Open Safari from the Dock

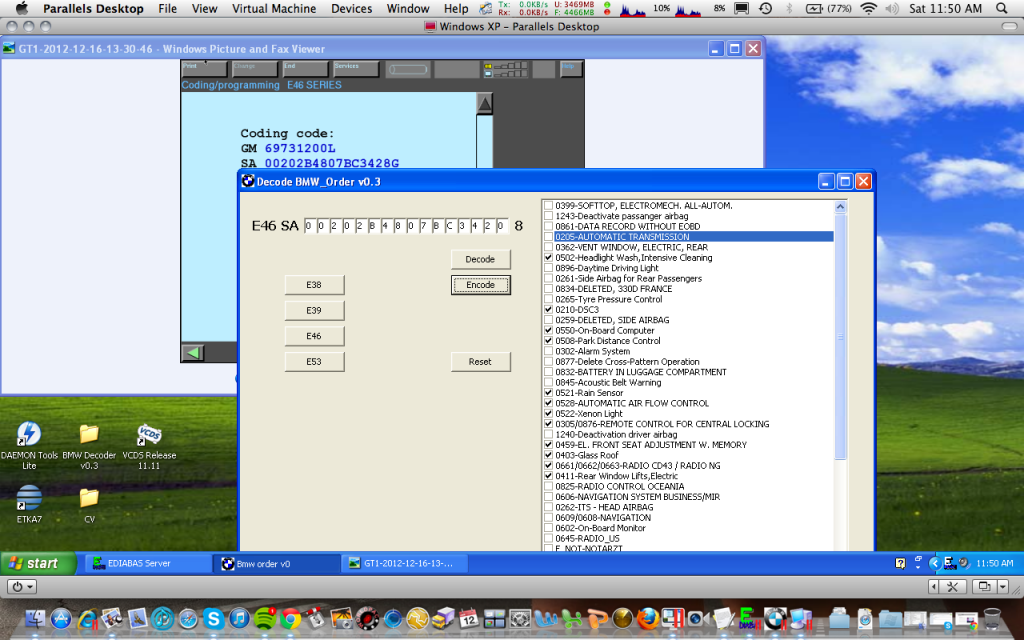pyautogui.click(x=188, y=617)
